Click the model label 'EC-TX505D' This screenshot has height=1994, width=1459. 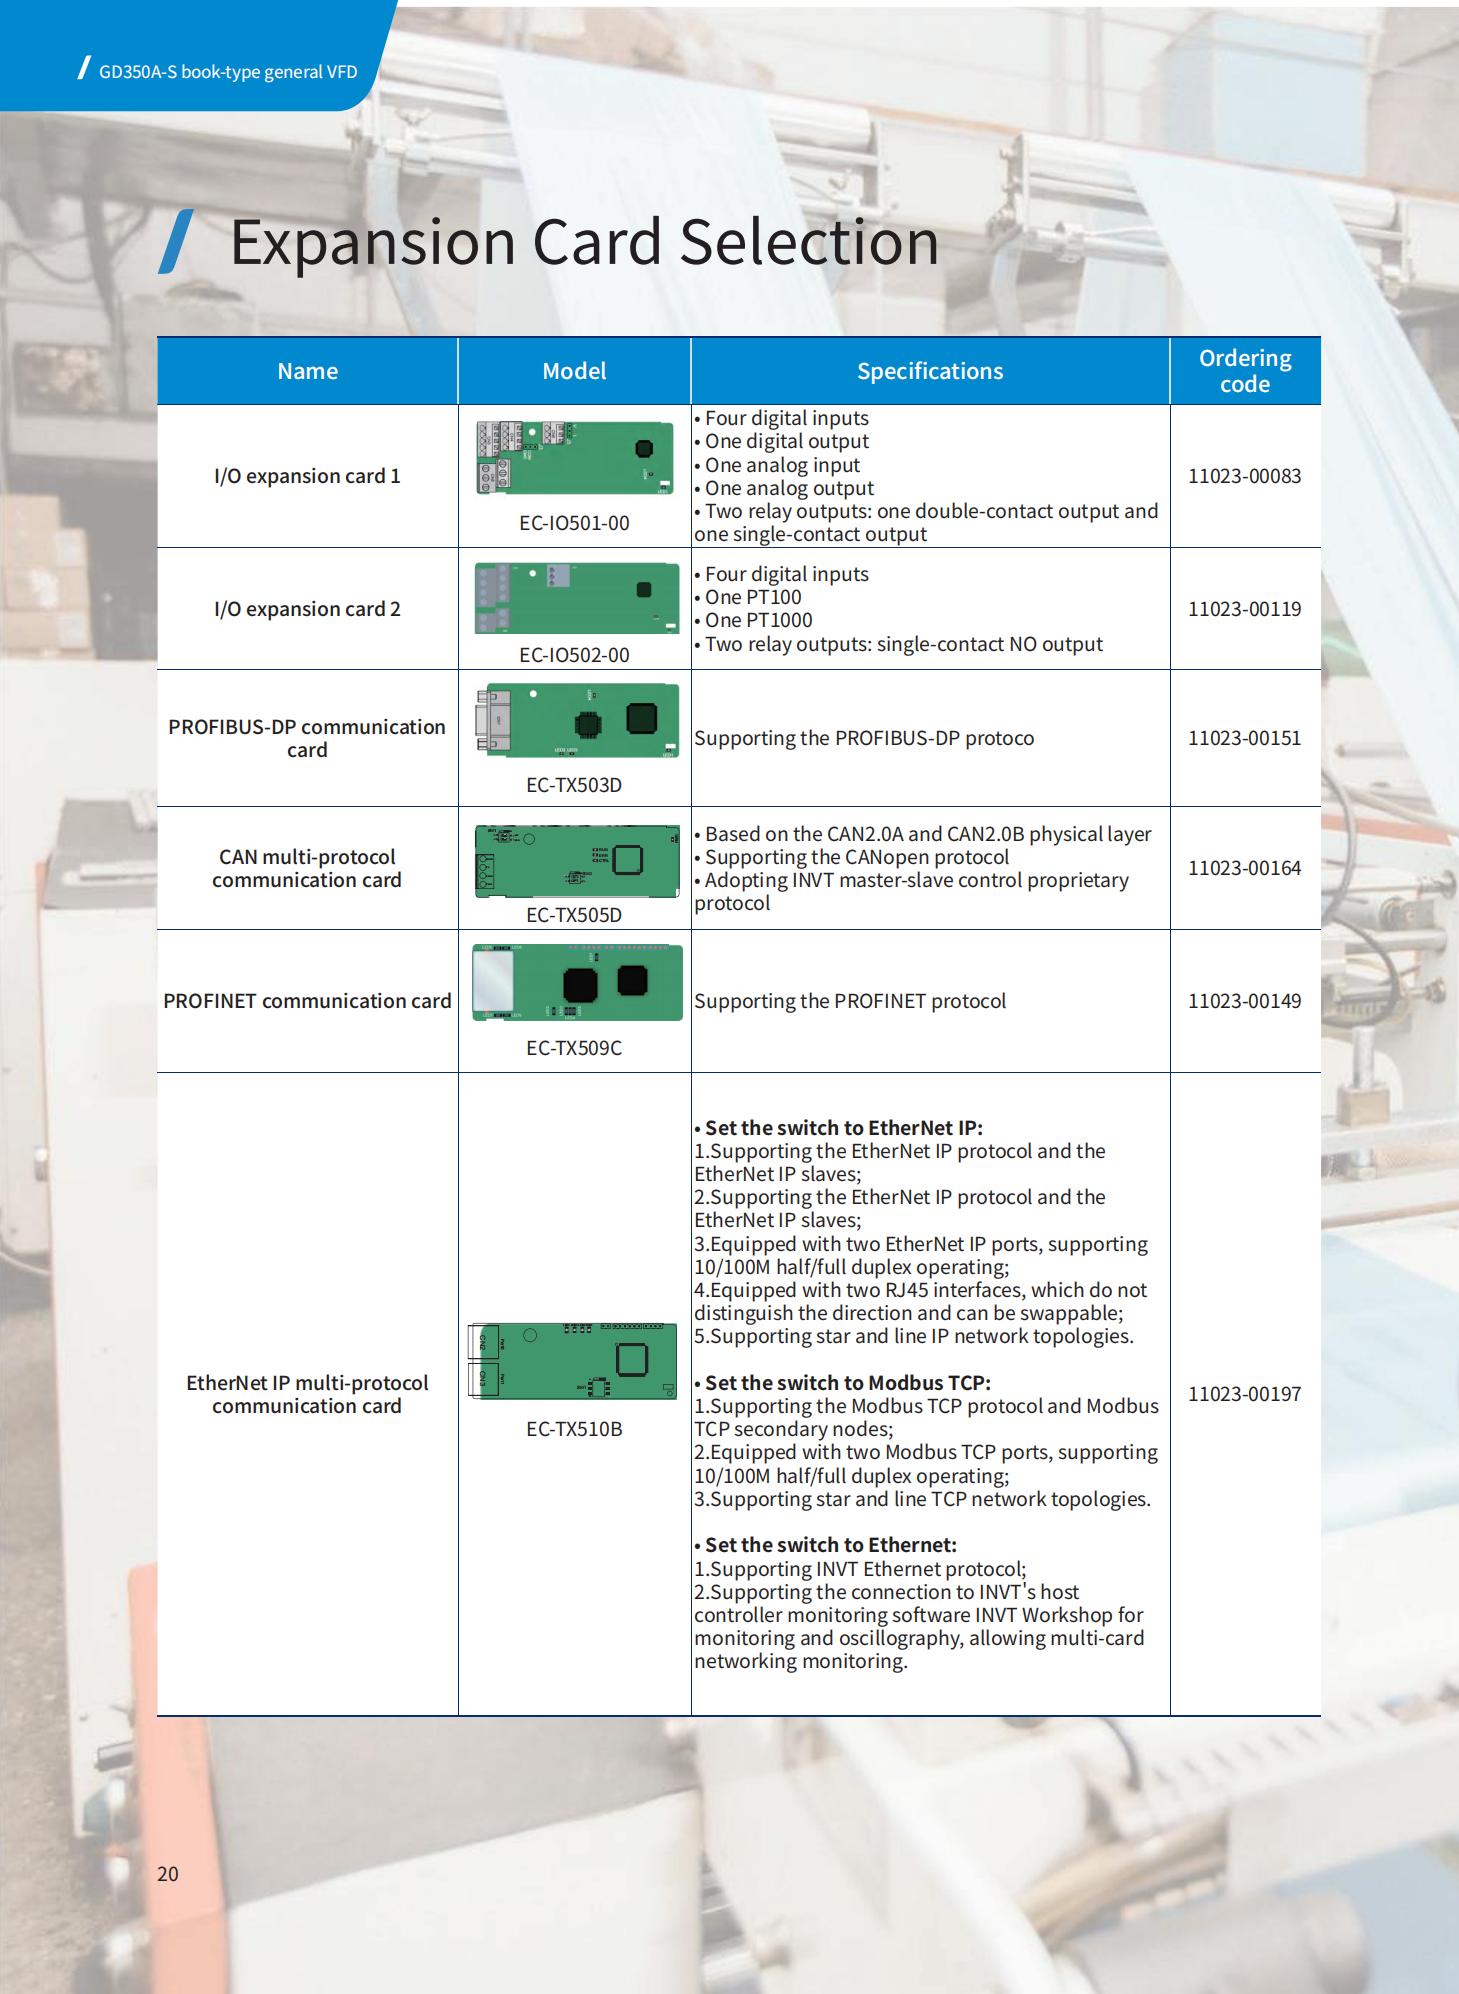[x=574, y=915]
